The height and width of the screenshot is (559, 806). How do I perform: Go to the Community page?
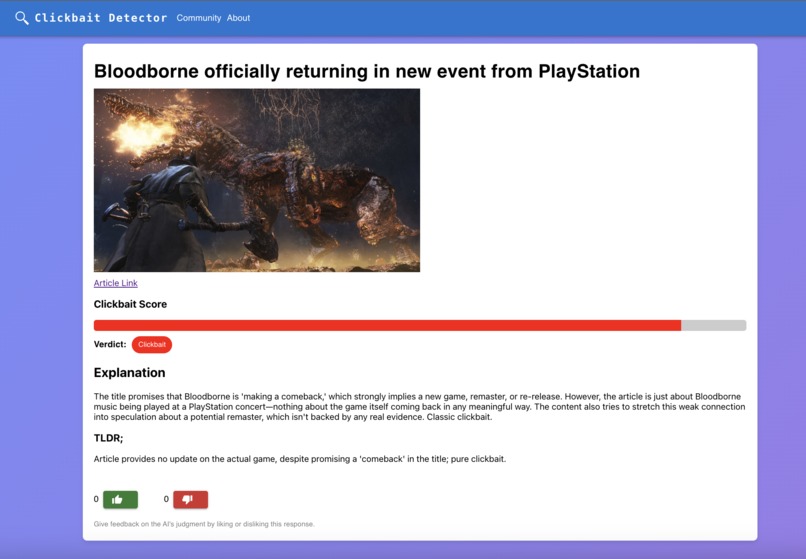[x=198, y=18]
